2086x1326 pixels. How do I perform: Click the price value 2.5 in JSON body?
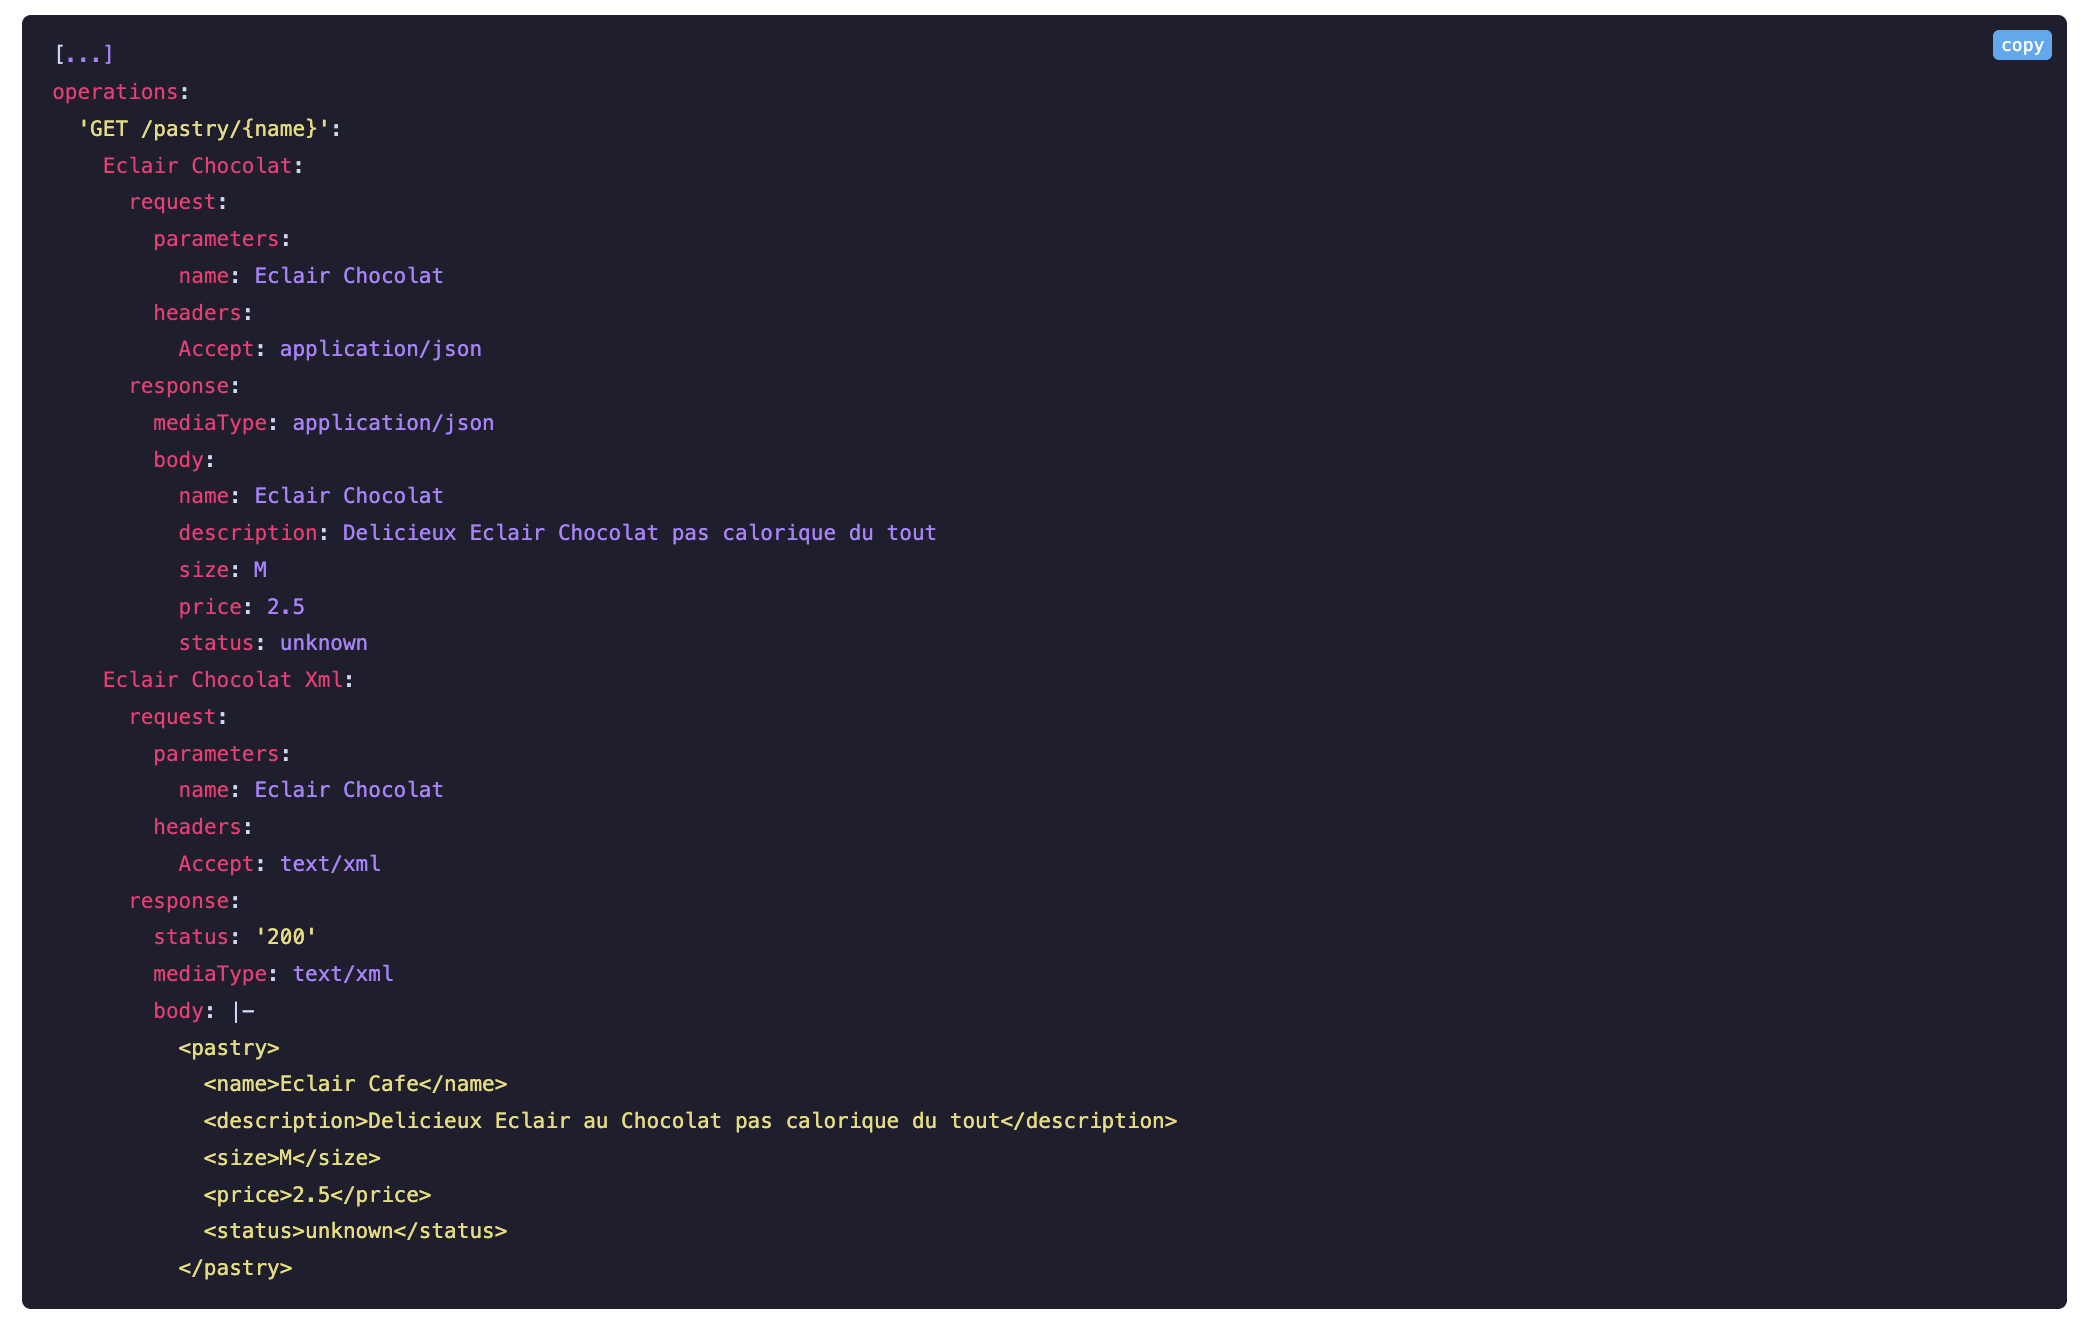point(285,607)
